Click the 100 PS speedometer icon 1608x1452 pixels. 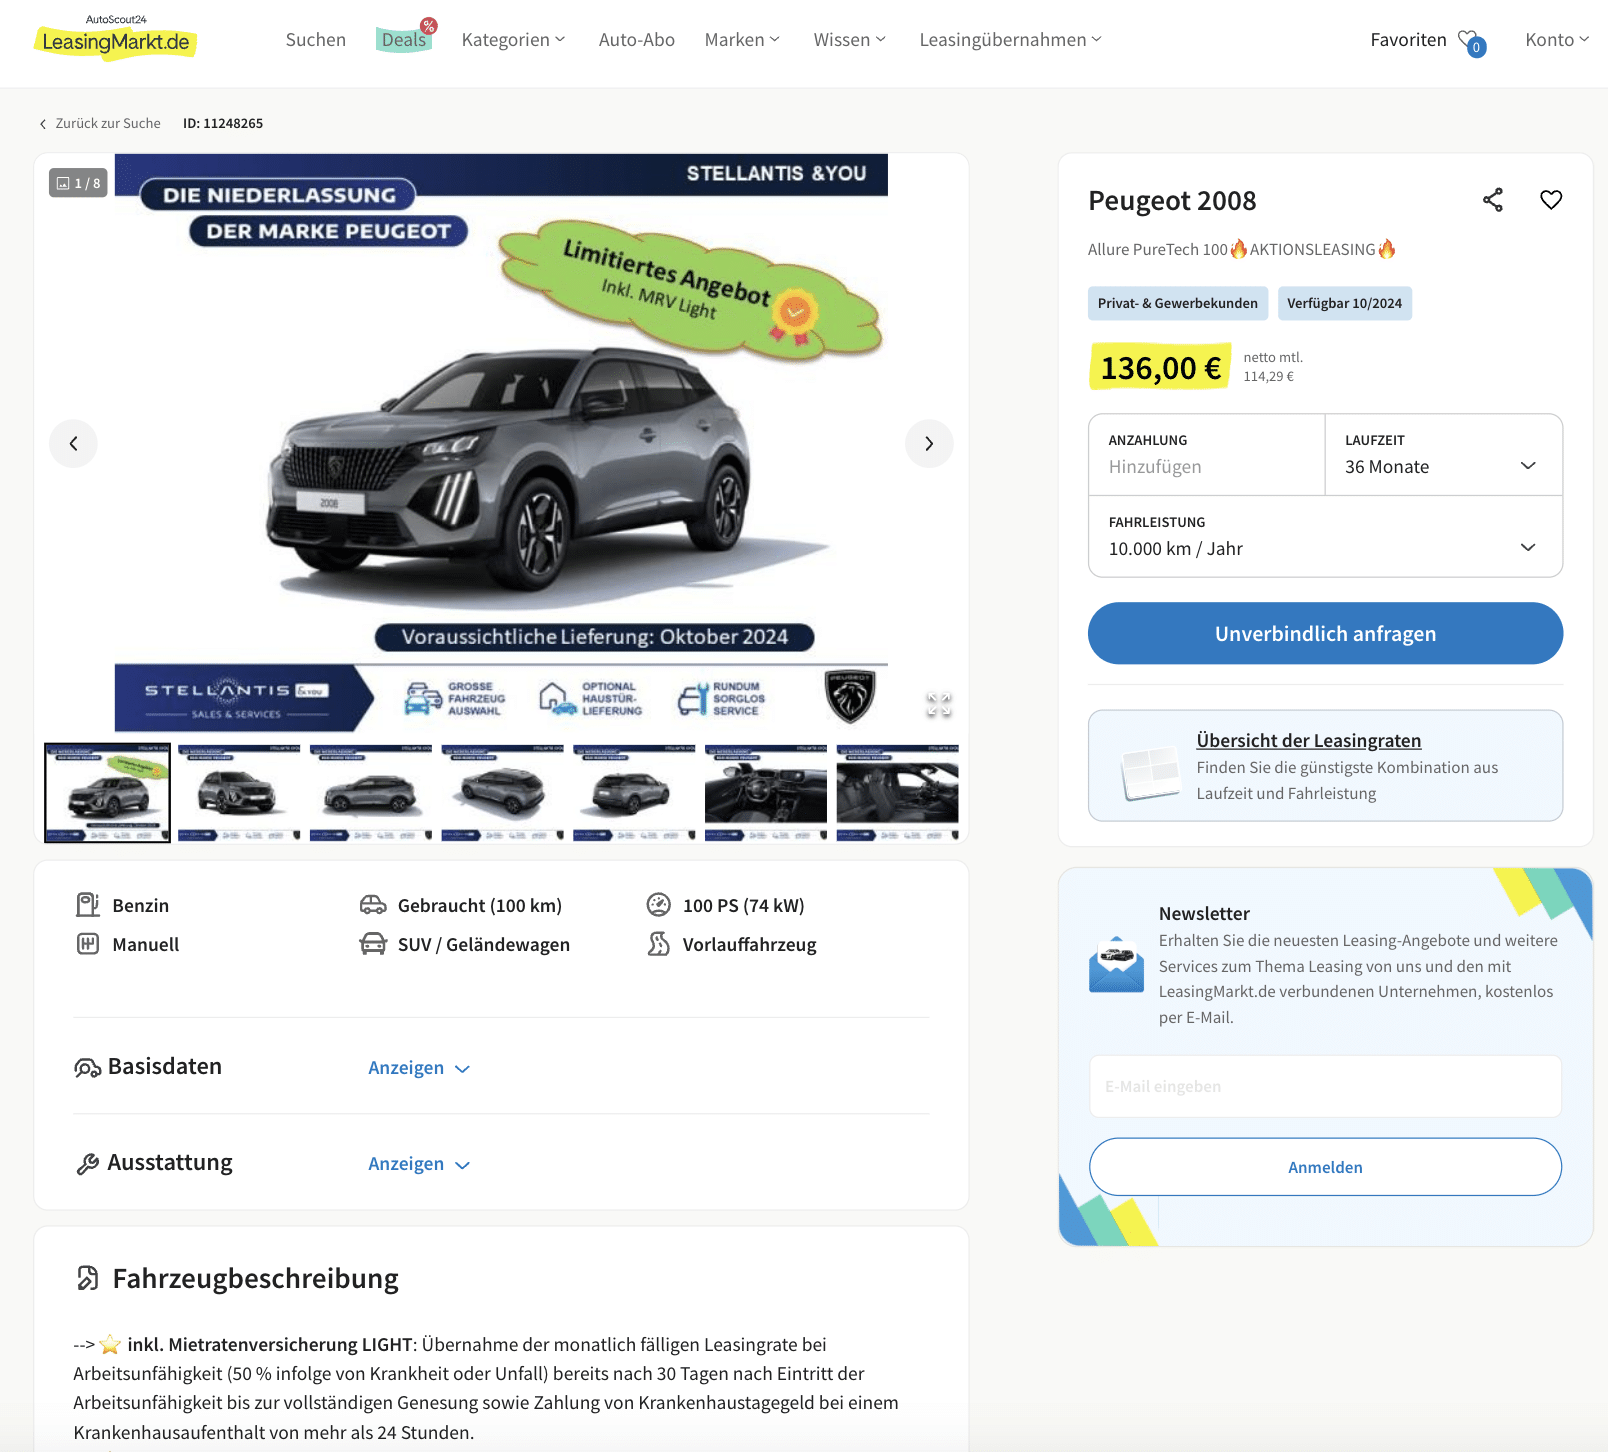tap(658, 905)
